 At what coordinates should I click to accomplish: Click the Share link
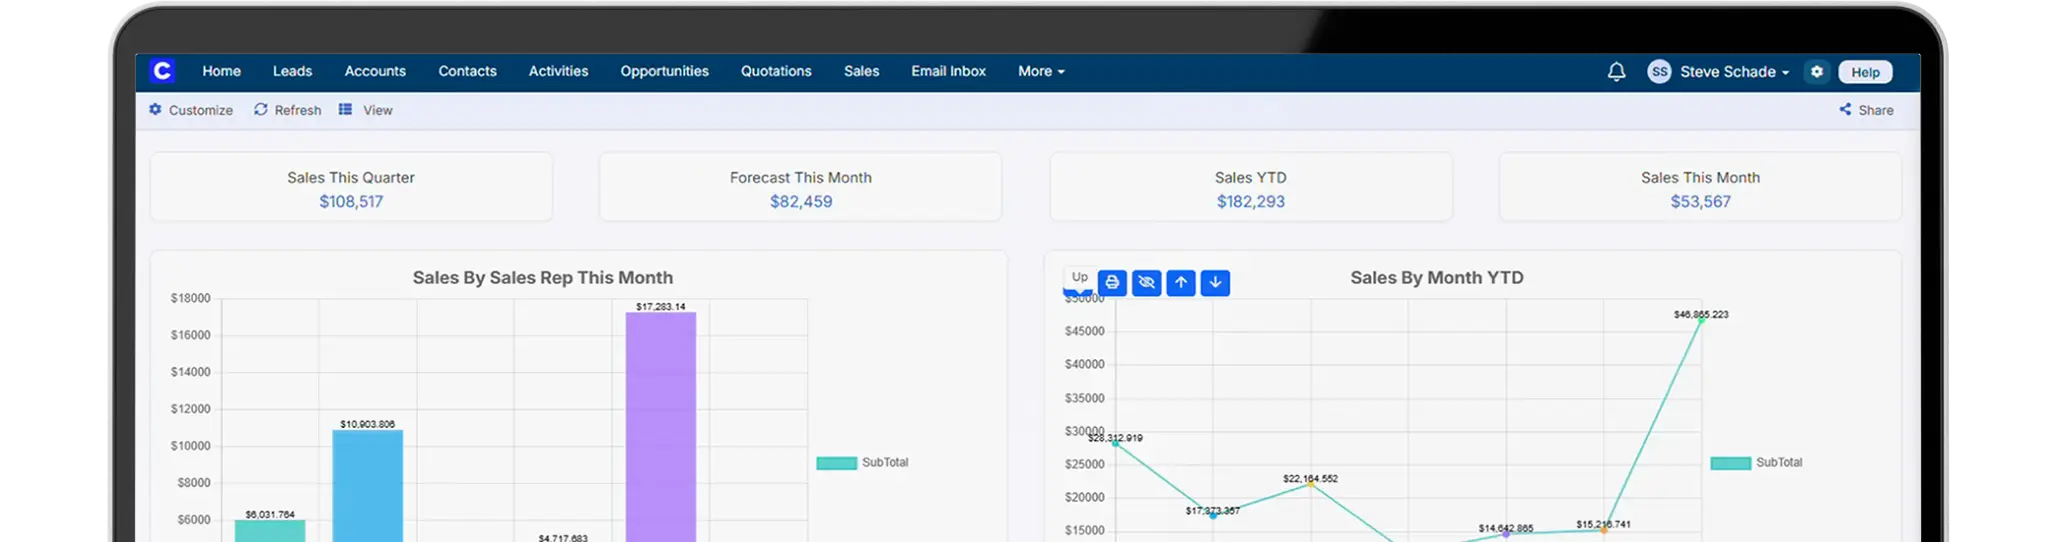[1866, 110]
